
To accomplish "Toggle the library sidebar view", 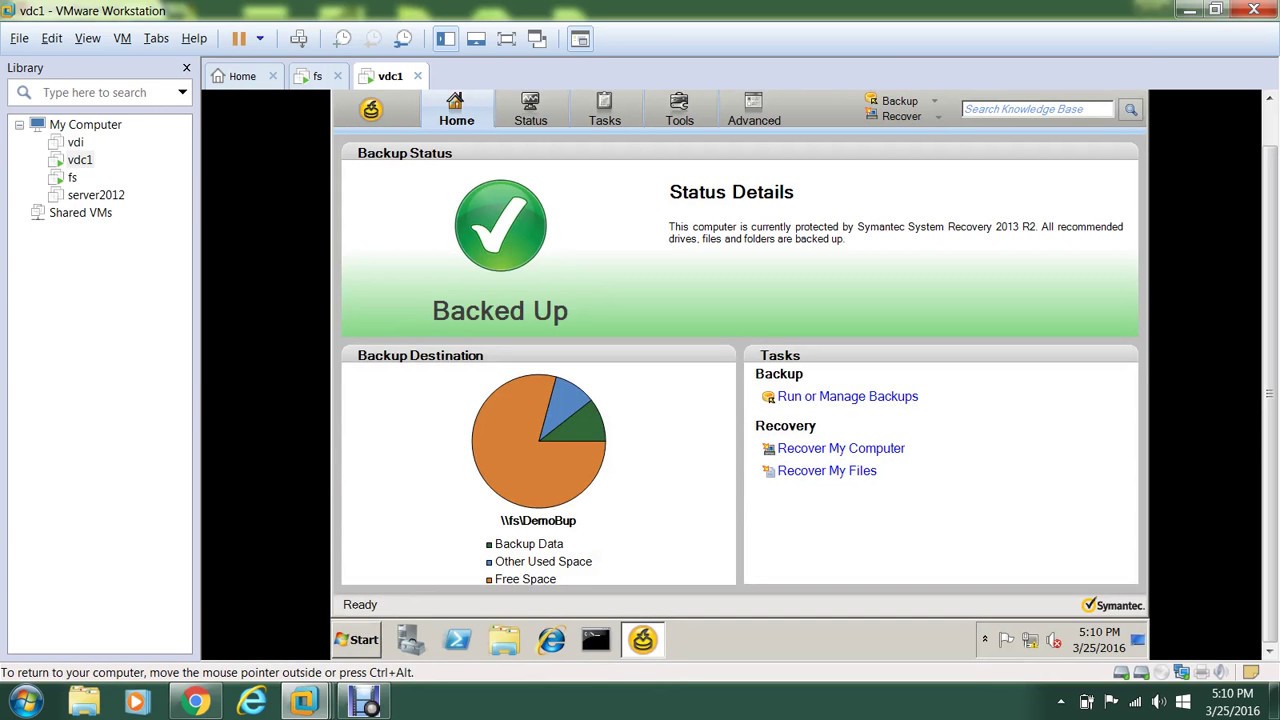I will point(446,38).
